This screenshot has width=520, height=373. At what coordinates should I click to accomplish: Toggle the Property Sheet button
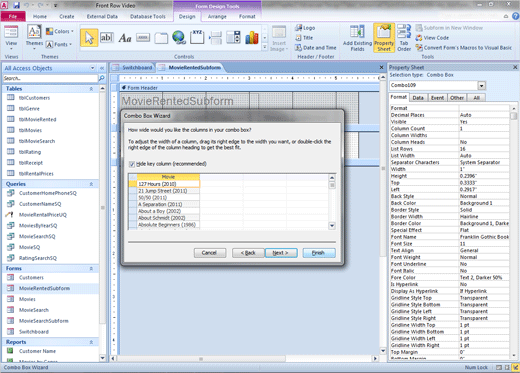click(384, 38)
